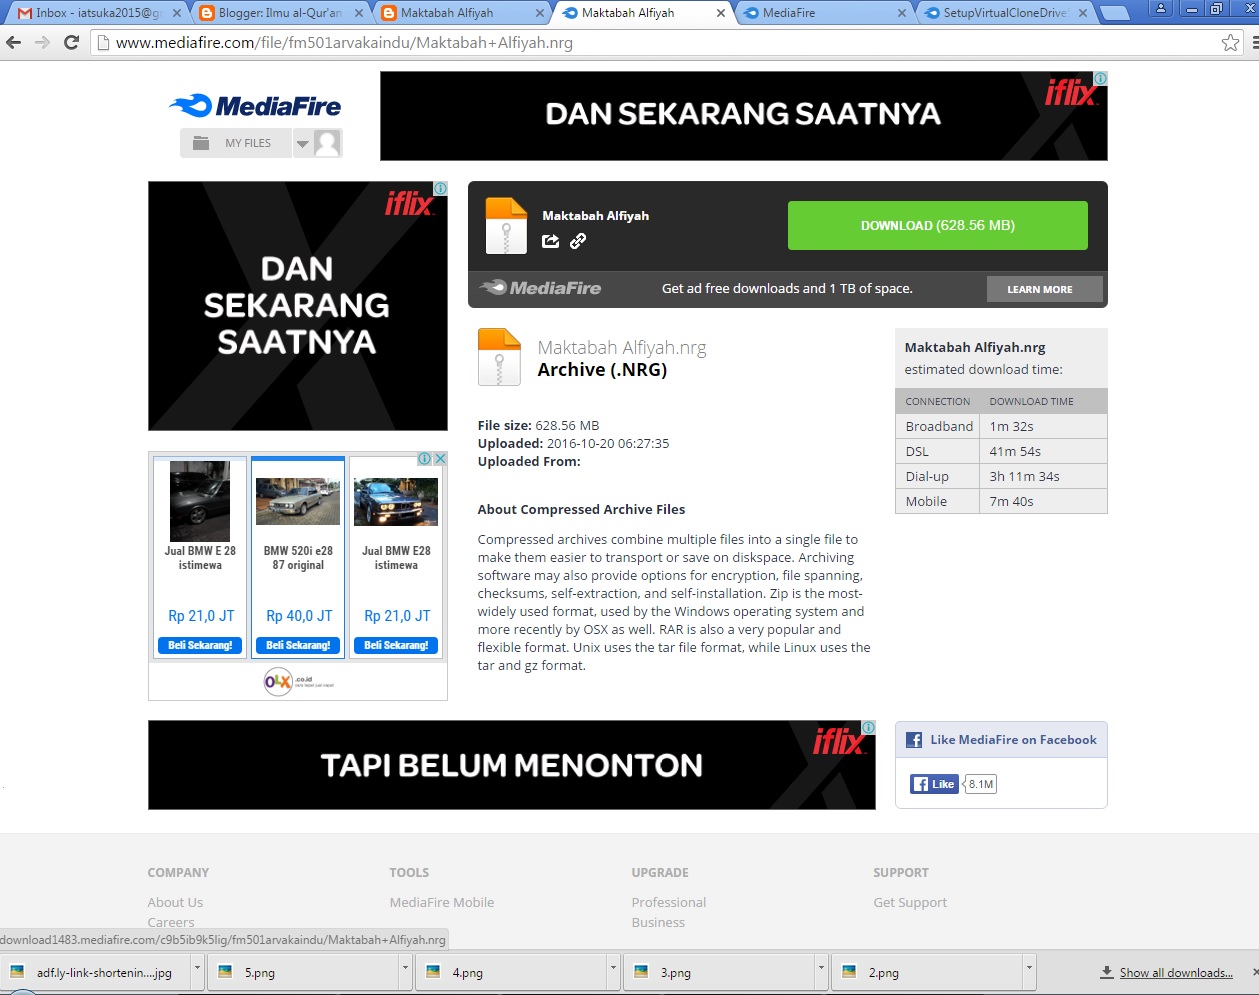The width and height of the screenshot is (1259, 995).
Task: Click BMW 520i e28 car thumbnail
Action: pos(298,501)
